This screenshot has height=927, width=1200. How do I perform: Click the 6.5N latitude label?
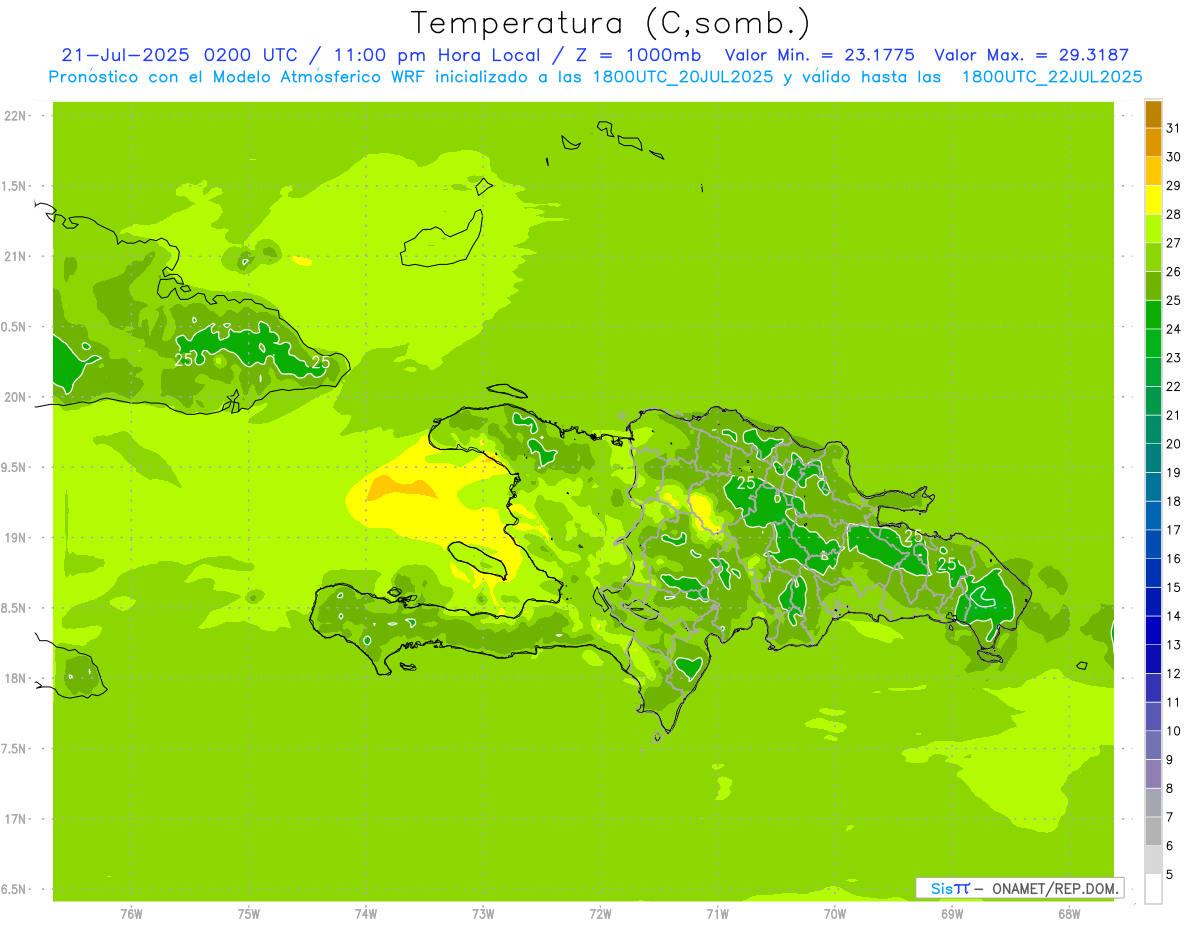pos(14,889)
